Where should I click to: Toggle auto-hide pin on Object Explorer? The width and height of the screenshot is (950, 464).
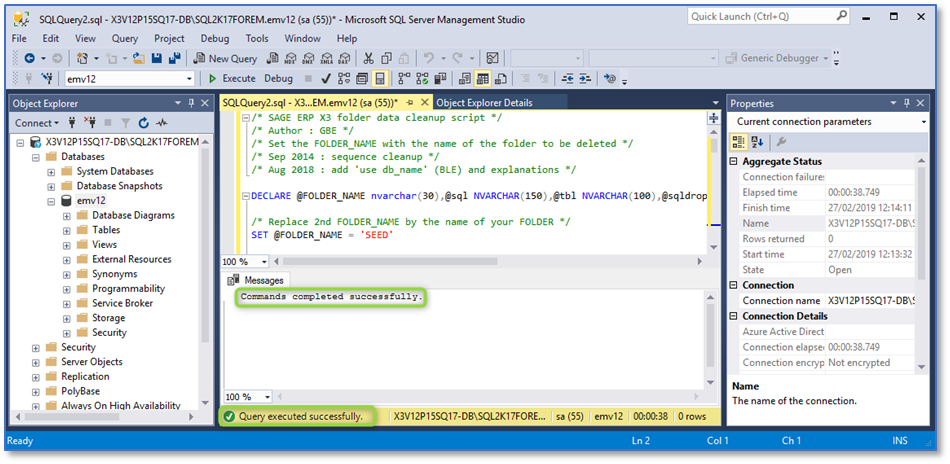tap(191, 103)
